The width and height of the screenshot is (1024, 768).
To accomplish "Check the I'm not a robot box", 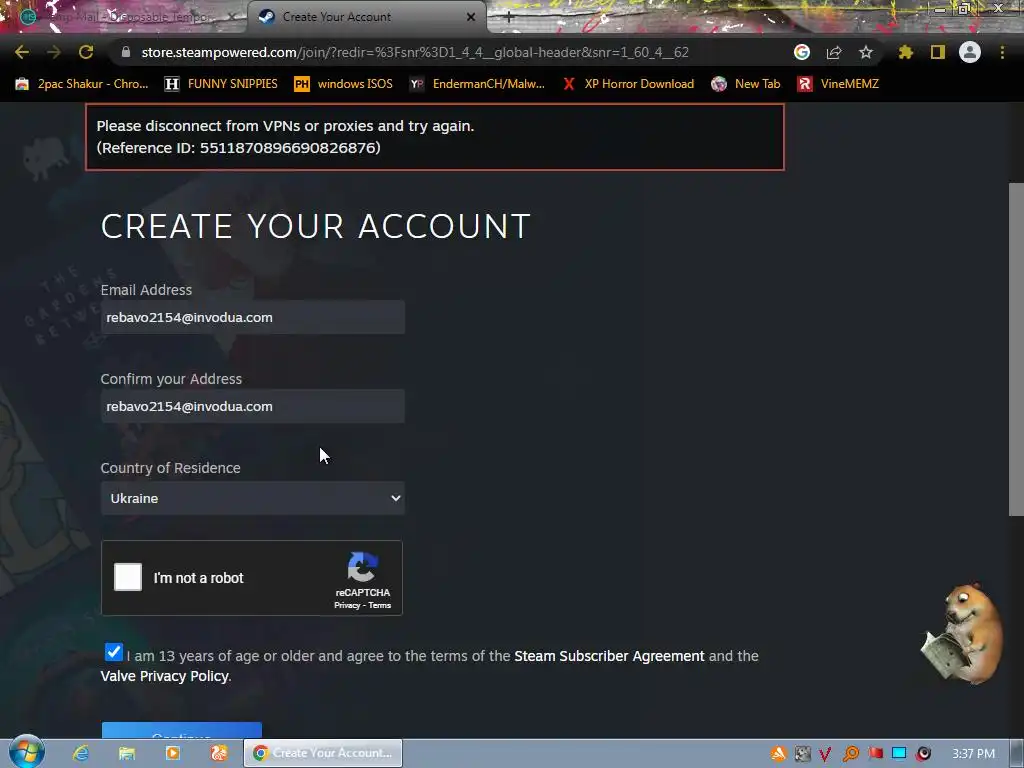I will tap(128, 577).
